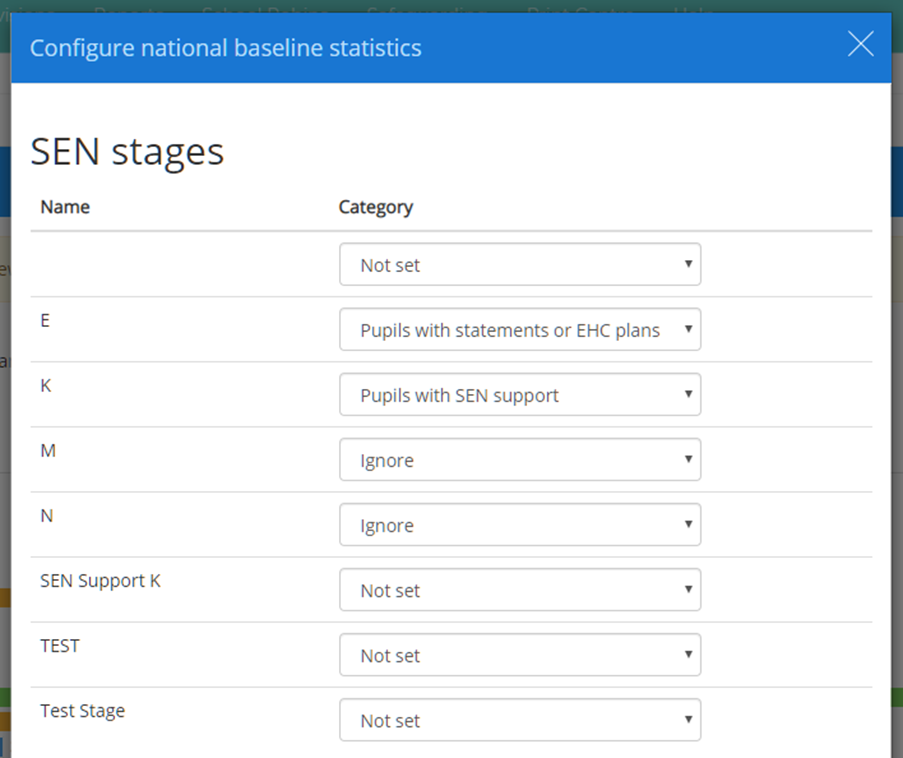The width and height of the screenshot is (903, 758).
Task: Open the Not set dropdown for SEN Support K
Action: (x=520, y=590)
